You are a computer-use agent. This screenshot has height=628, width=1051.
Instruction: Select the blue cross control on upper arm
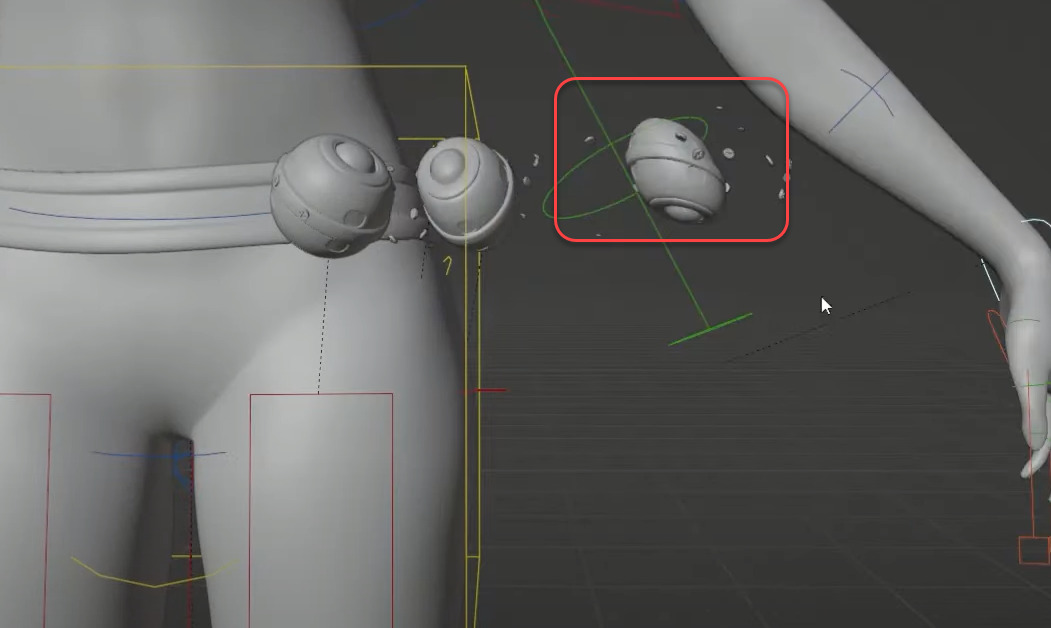pyautogui.click(x=867, y=98)
